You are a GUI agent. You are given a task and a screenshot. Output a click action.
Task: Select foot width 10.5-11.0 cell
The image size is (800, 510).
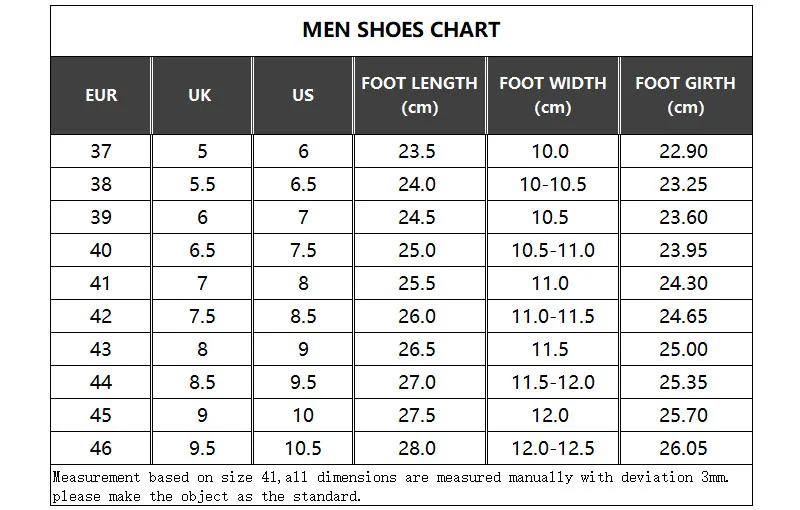coord(552,250)
